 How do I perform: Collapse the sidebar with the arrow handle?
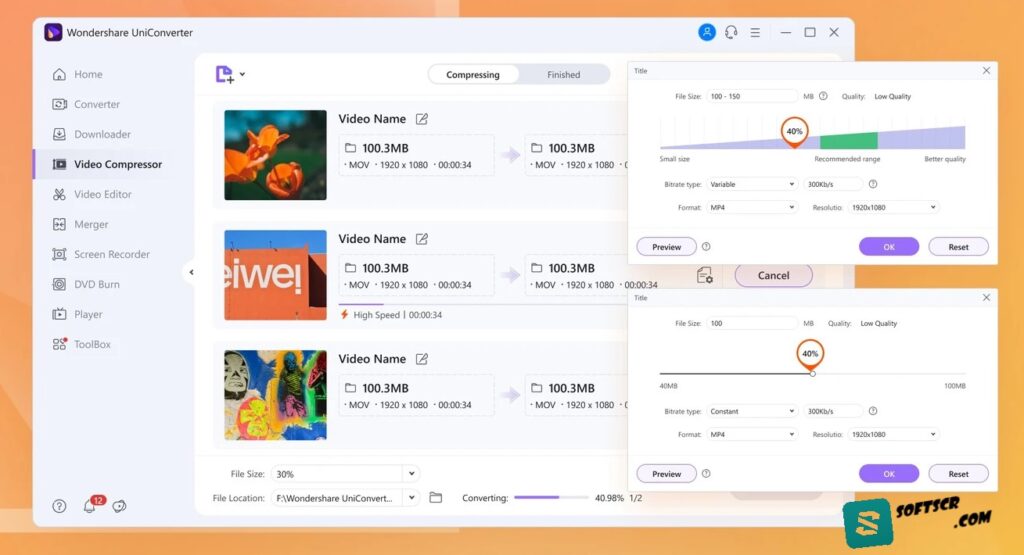click(x=191, y=272)
